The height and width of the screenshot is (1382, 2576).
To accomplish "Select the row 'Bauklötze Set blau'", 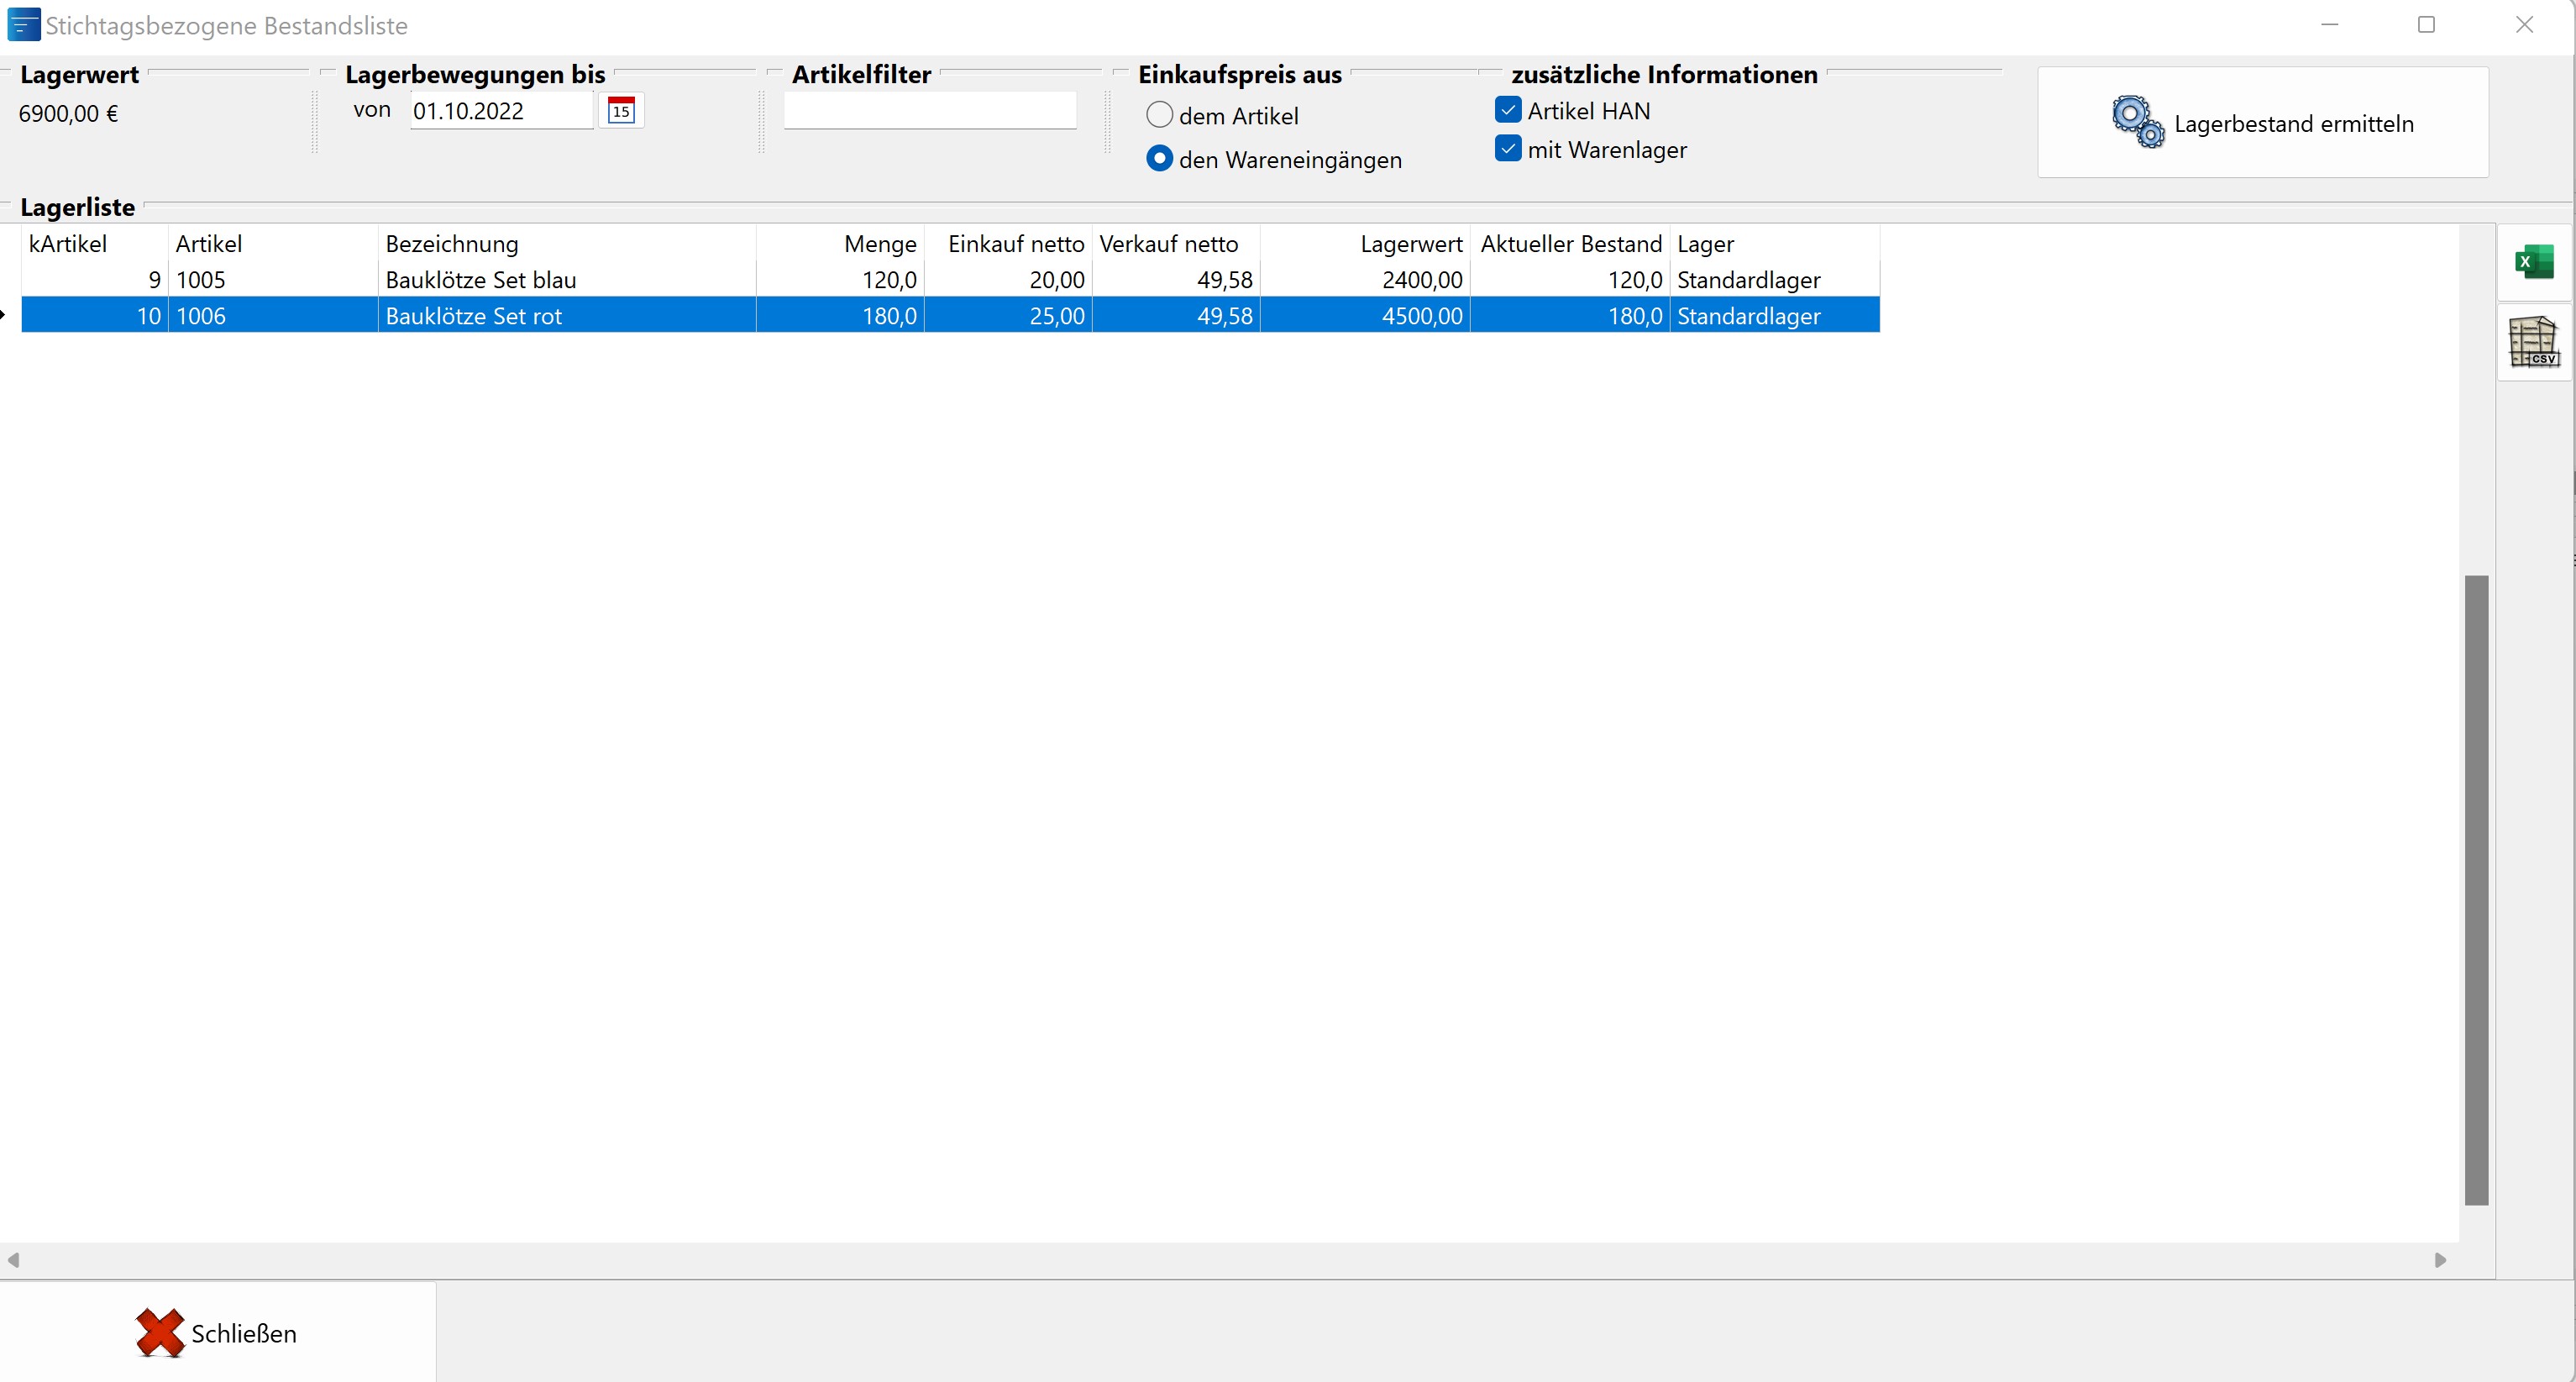I will 950,280.
